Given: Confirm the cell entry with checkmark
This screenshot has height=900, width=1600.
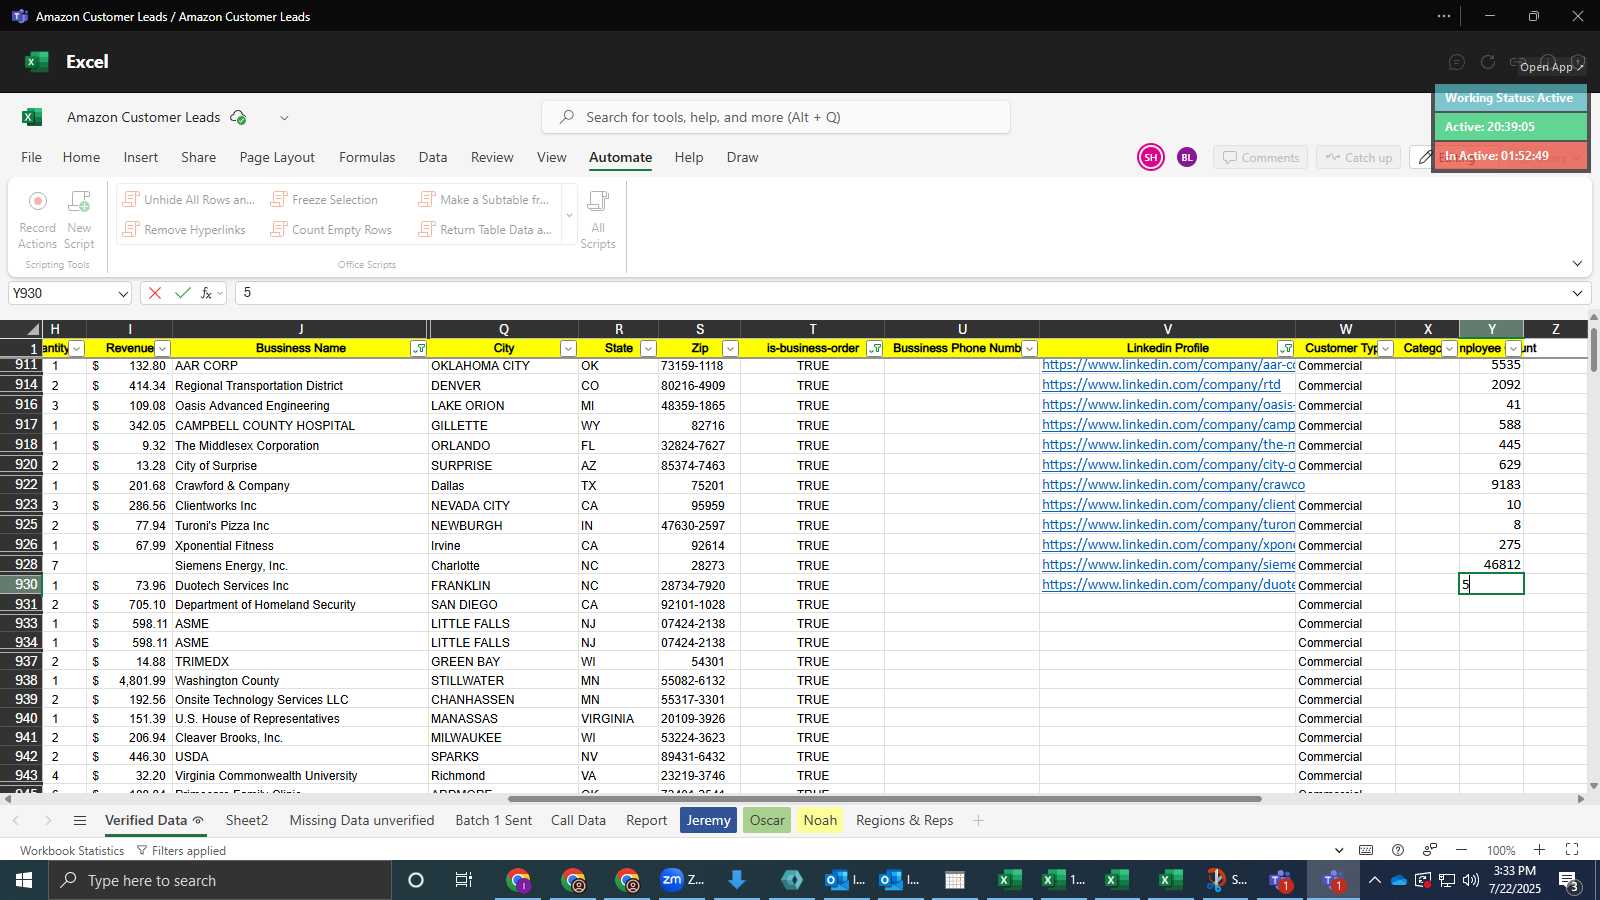Looking at the screenshot, I should pos(182,293).
